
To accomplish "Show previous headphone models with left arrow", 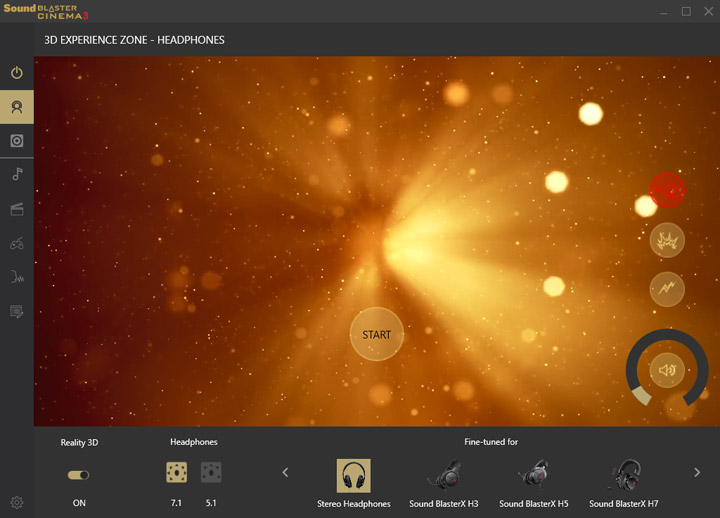I will pyautogui.click(x=285, y=472).
